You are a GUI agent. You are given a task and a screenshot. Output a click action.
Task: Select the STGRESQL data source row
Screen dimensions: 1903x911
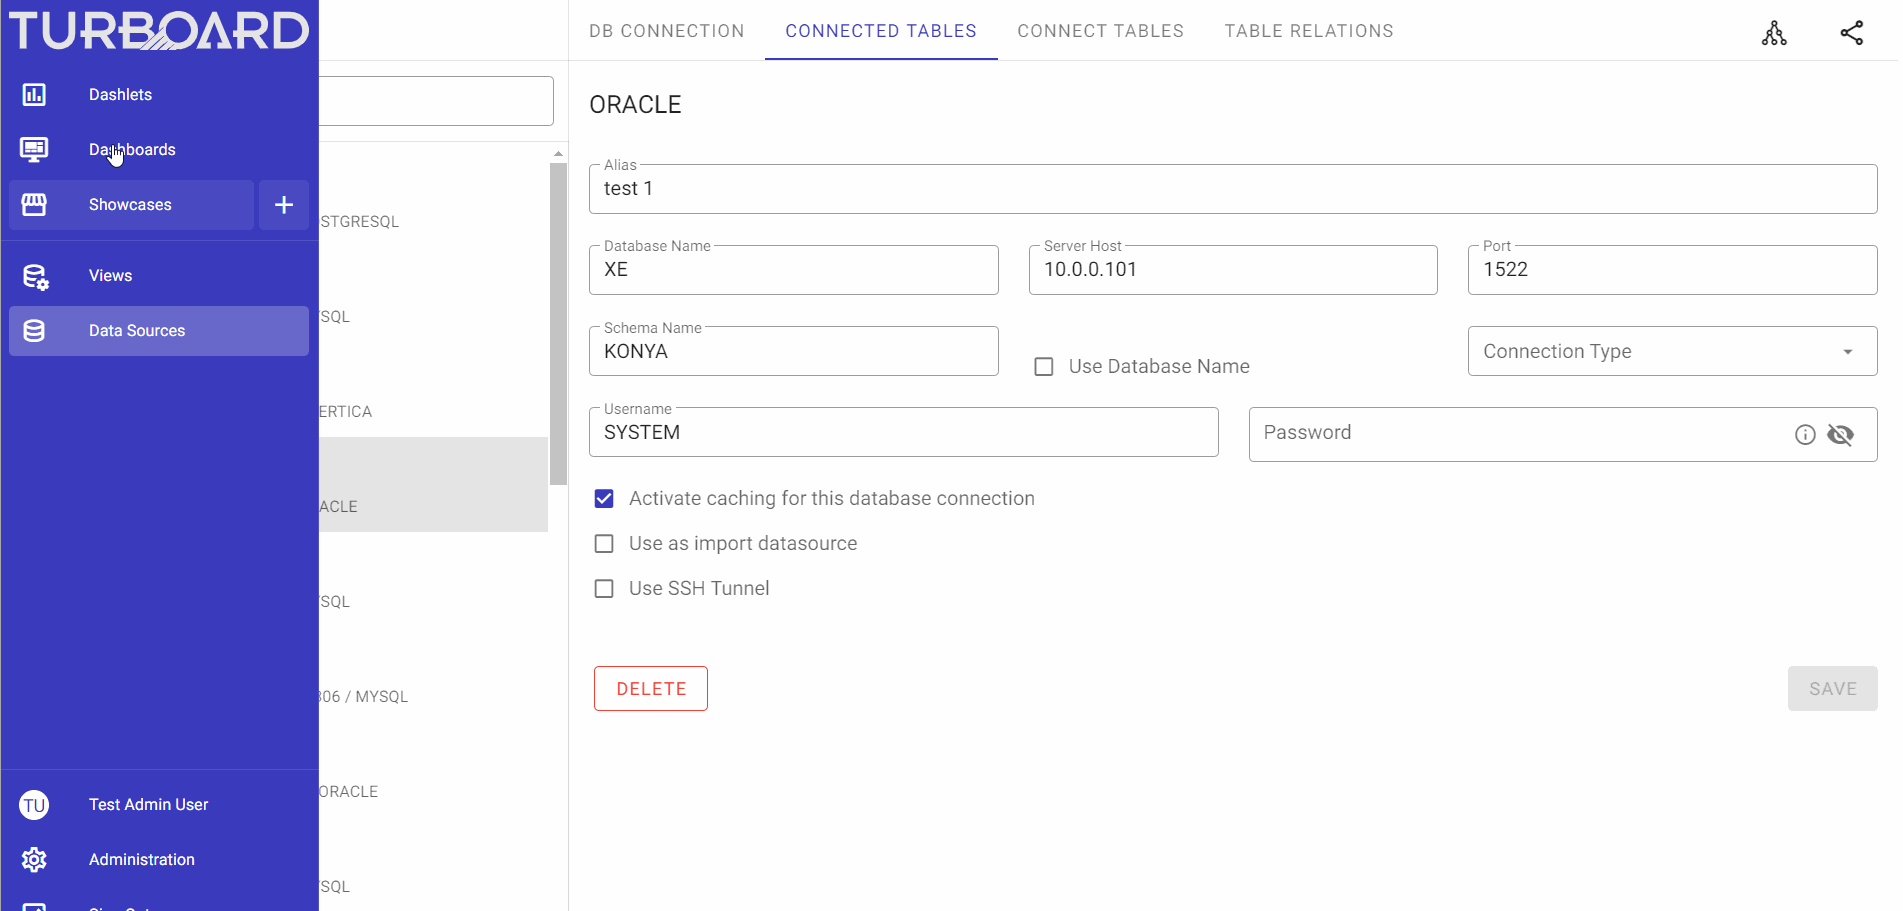[x=433, y=200]
